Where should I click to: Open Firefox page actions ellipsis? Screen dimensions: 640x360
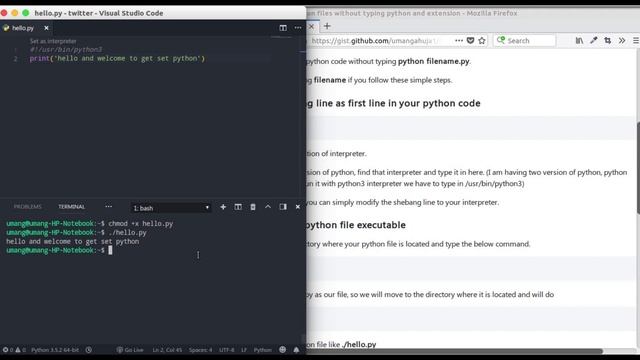pos(459,40)
